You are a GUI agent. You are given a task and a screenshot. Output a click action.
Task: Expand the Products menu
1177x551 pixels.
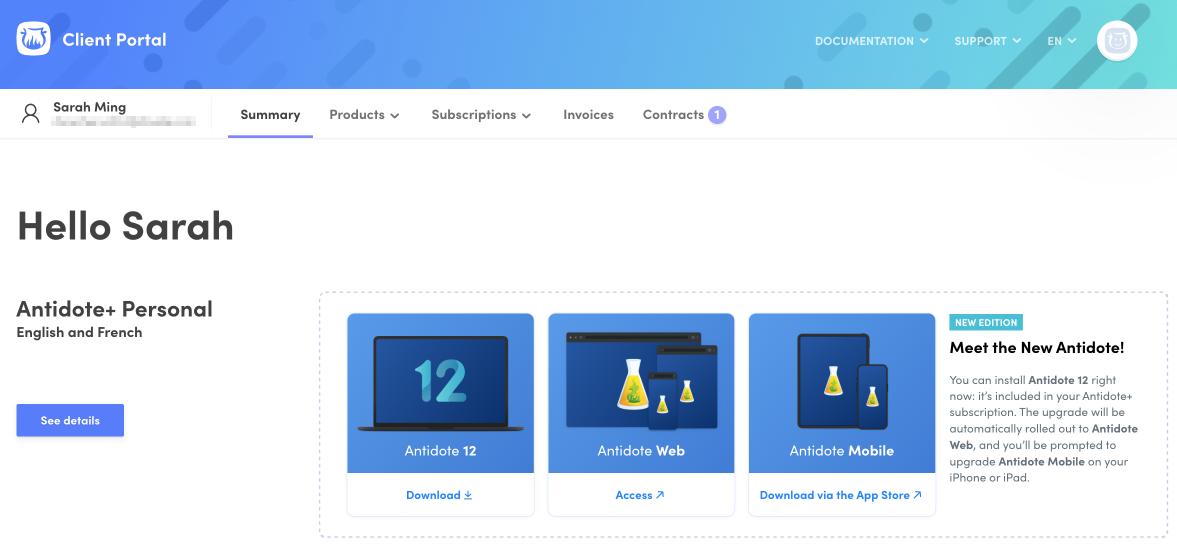[364, 115]
